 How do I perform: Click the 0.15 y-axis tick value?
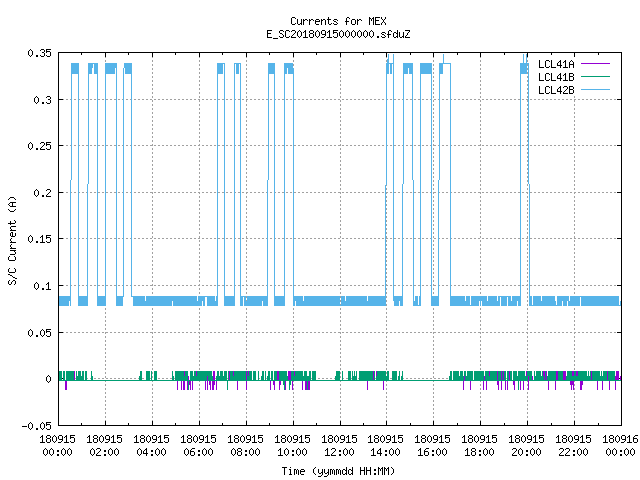click(x=40, y=239)
